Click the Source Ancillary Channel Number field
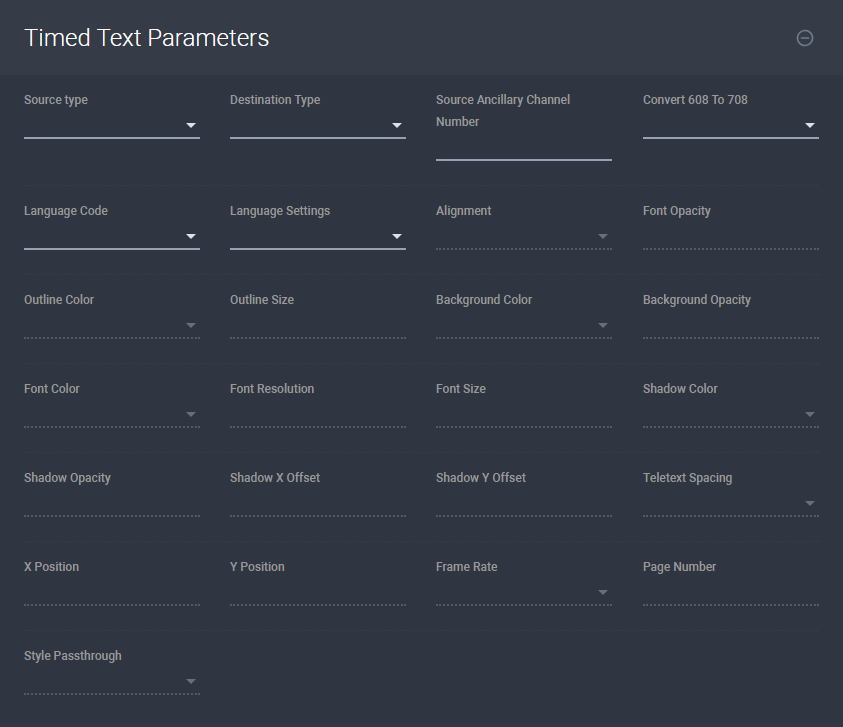The width and height of the screenshot is (843, 727). tap(523, 150)
